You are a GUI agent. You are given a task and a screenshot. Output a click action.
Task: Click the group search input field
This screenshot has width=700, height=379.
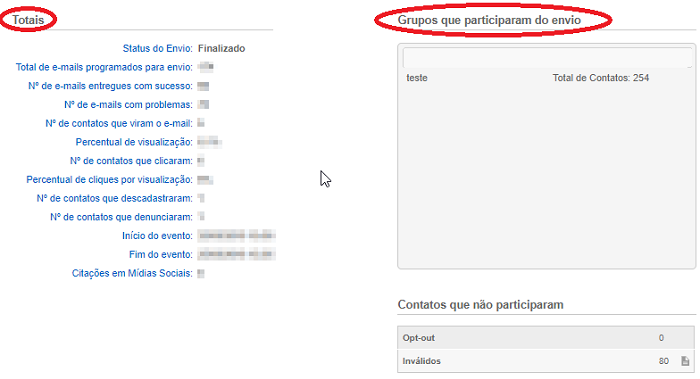[x=547, y=58]
